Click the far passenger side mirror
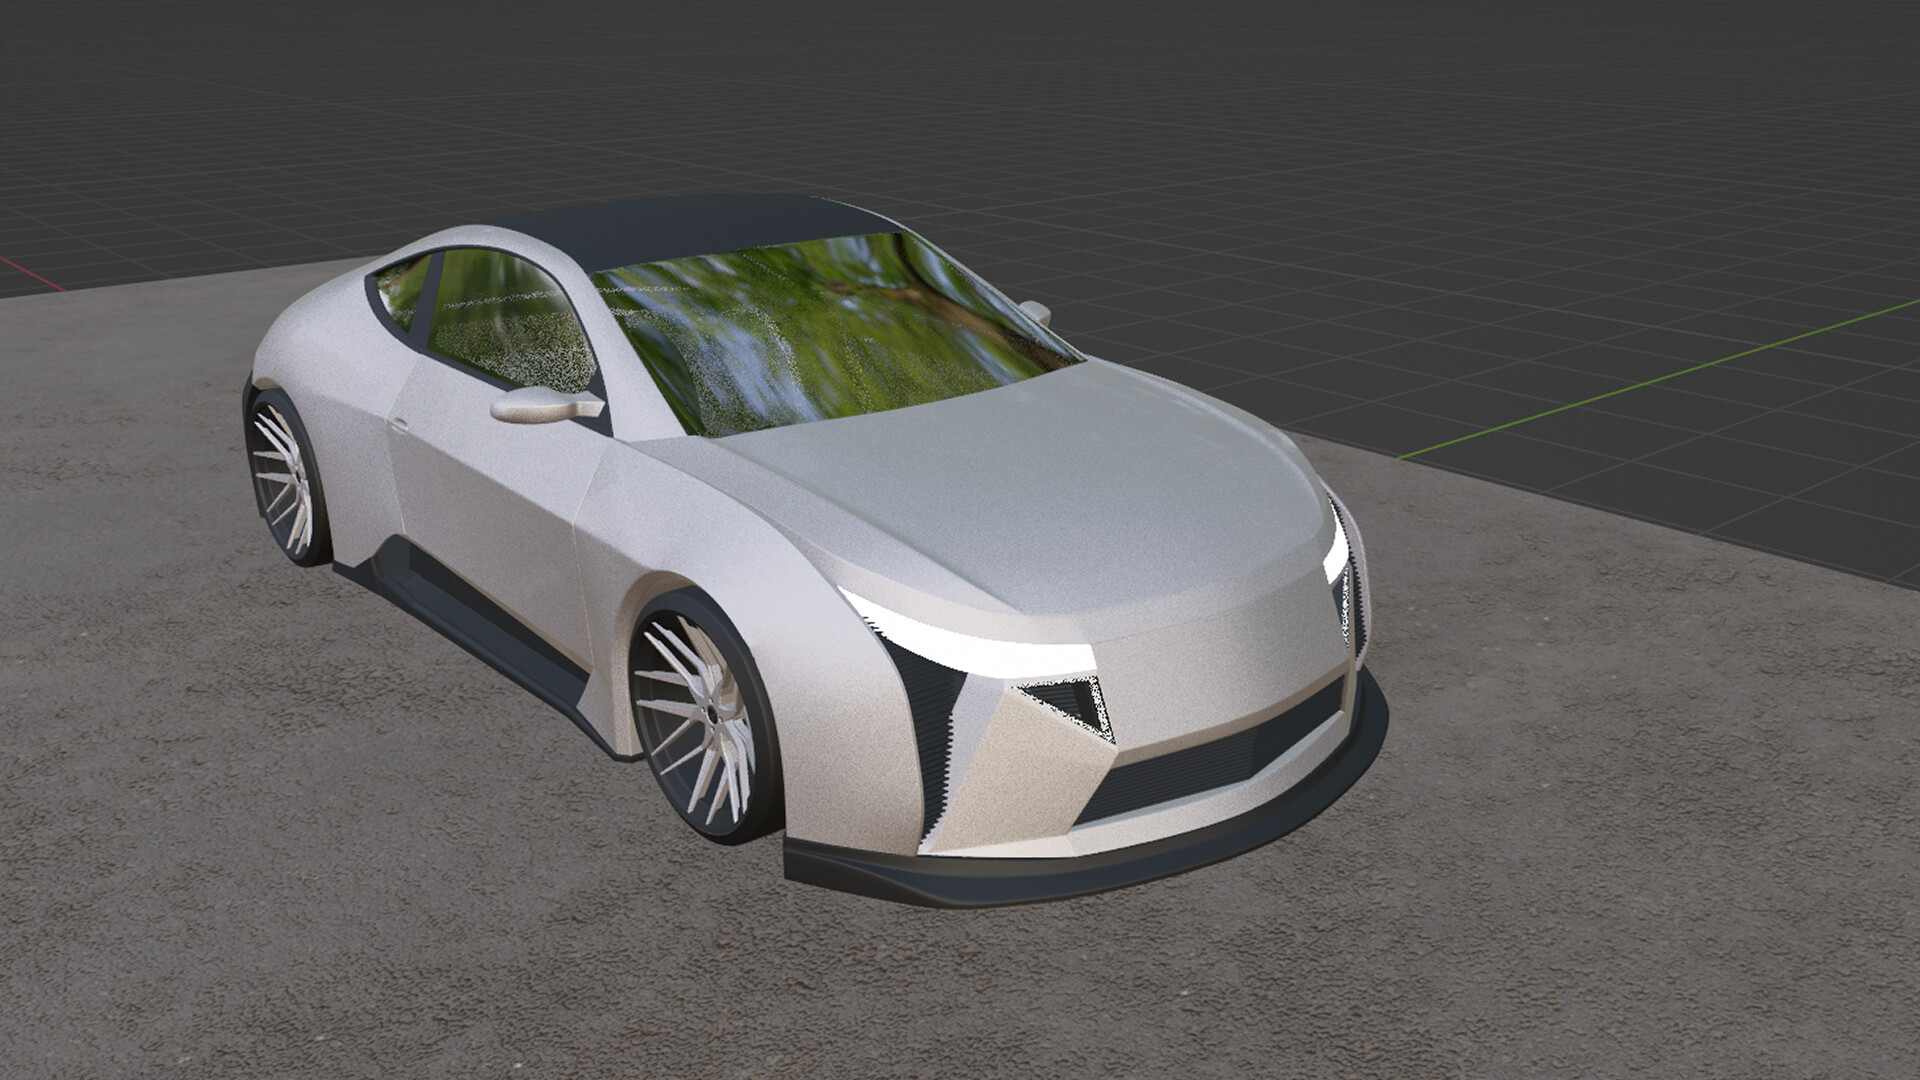This screenshot has height=1080, width=1920. coord(1037,311)
